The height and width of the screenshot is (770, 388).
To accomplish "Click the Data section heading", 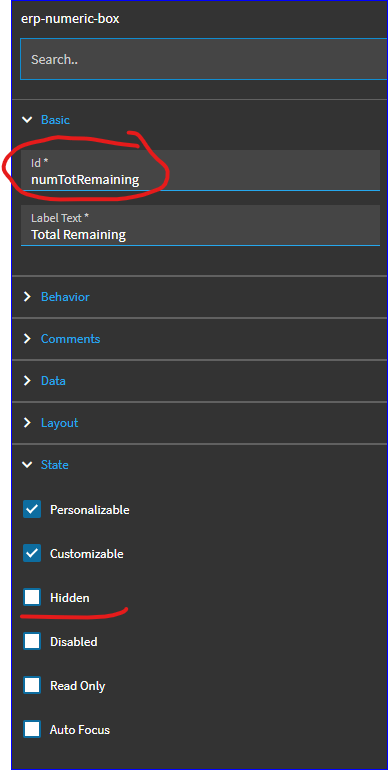I will [53, 381].
